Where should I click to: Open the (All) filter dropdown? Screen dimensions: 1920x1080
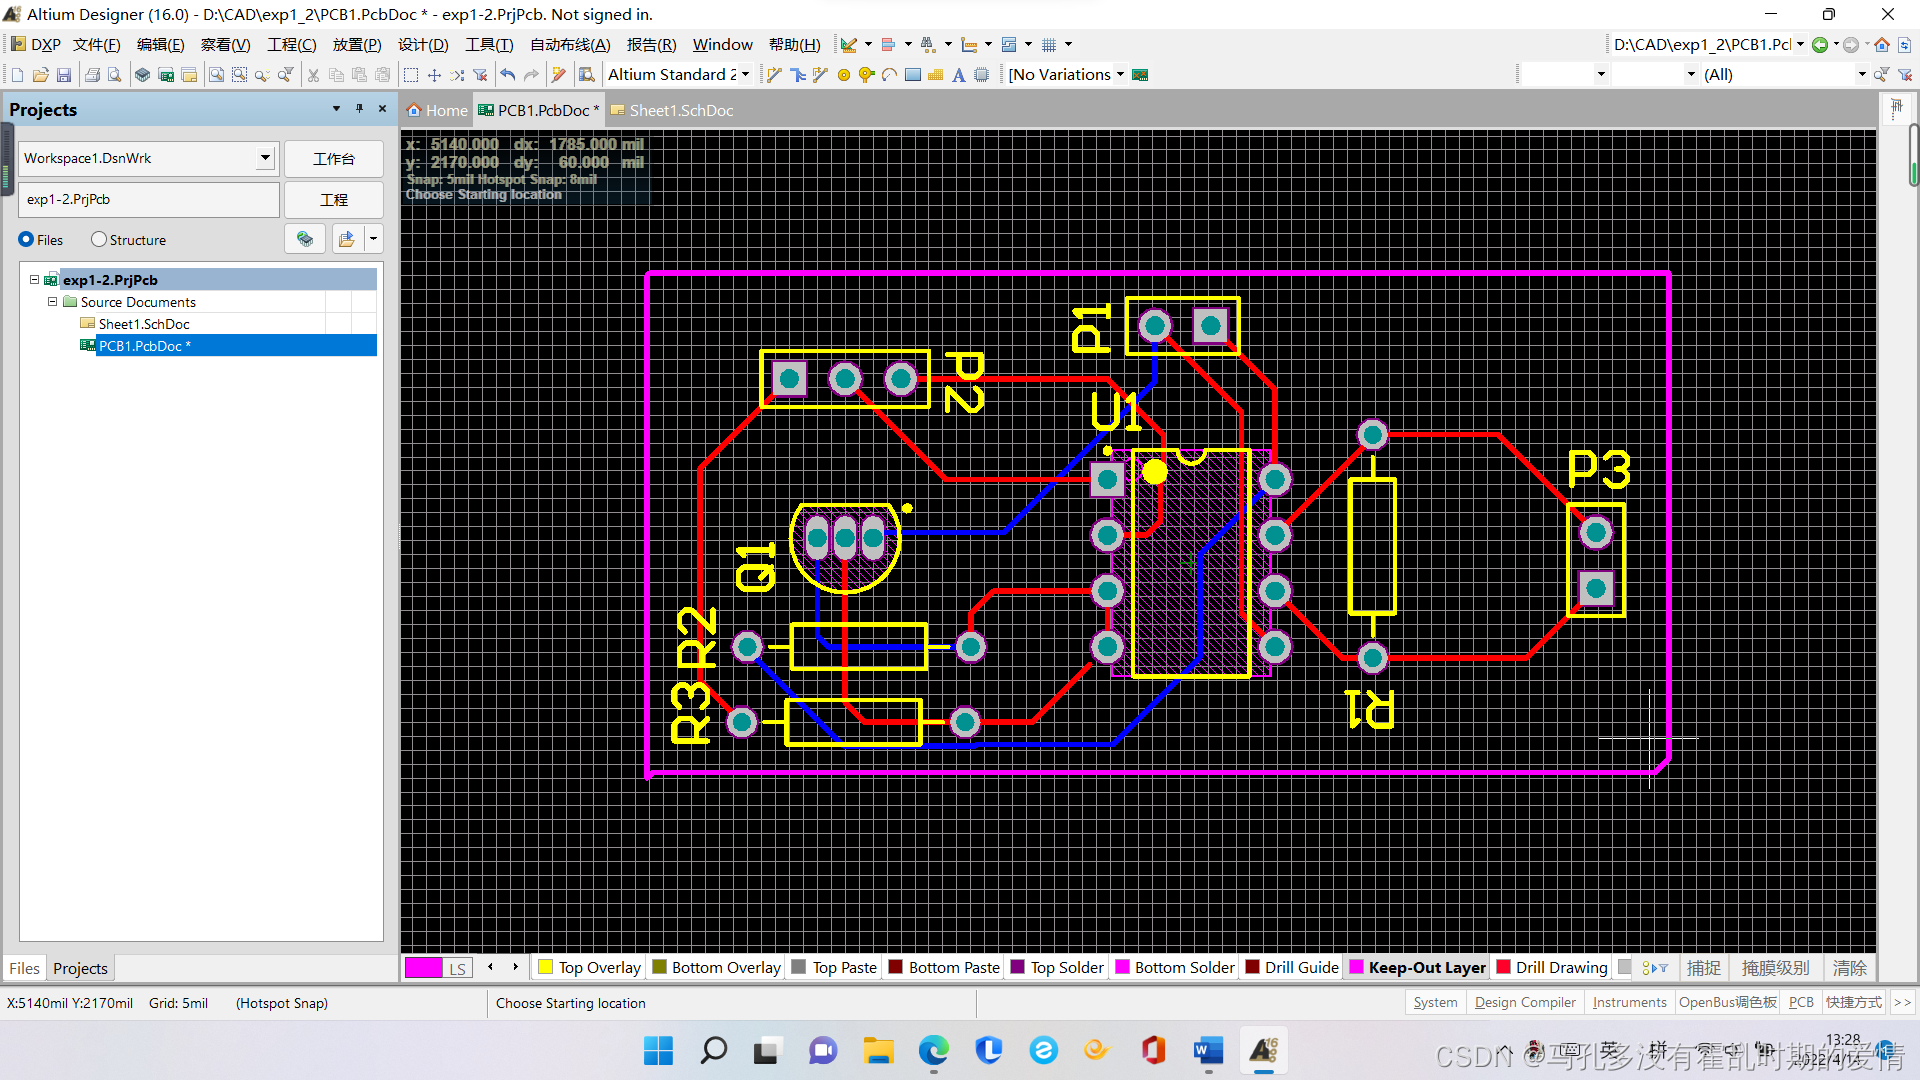click(1862, 75)
